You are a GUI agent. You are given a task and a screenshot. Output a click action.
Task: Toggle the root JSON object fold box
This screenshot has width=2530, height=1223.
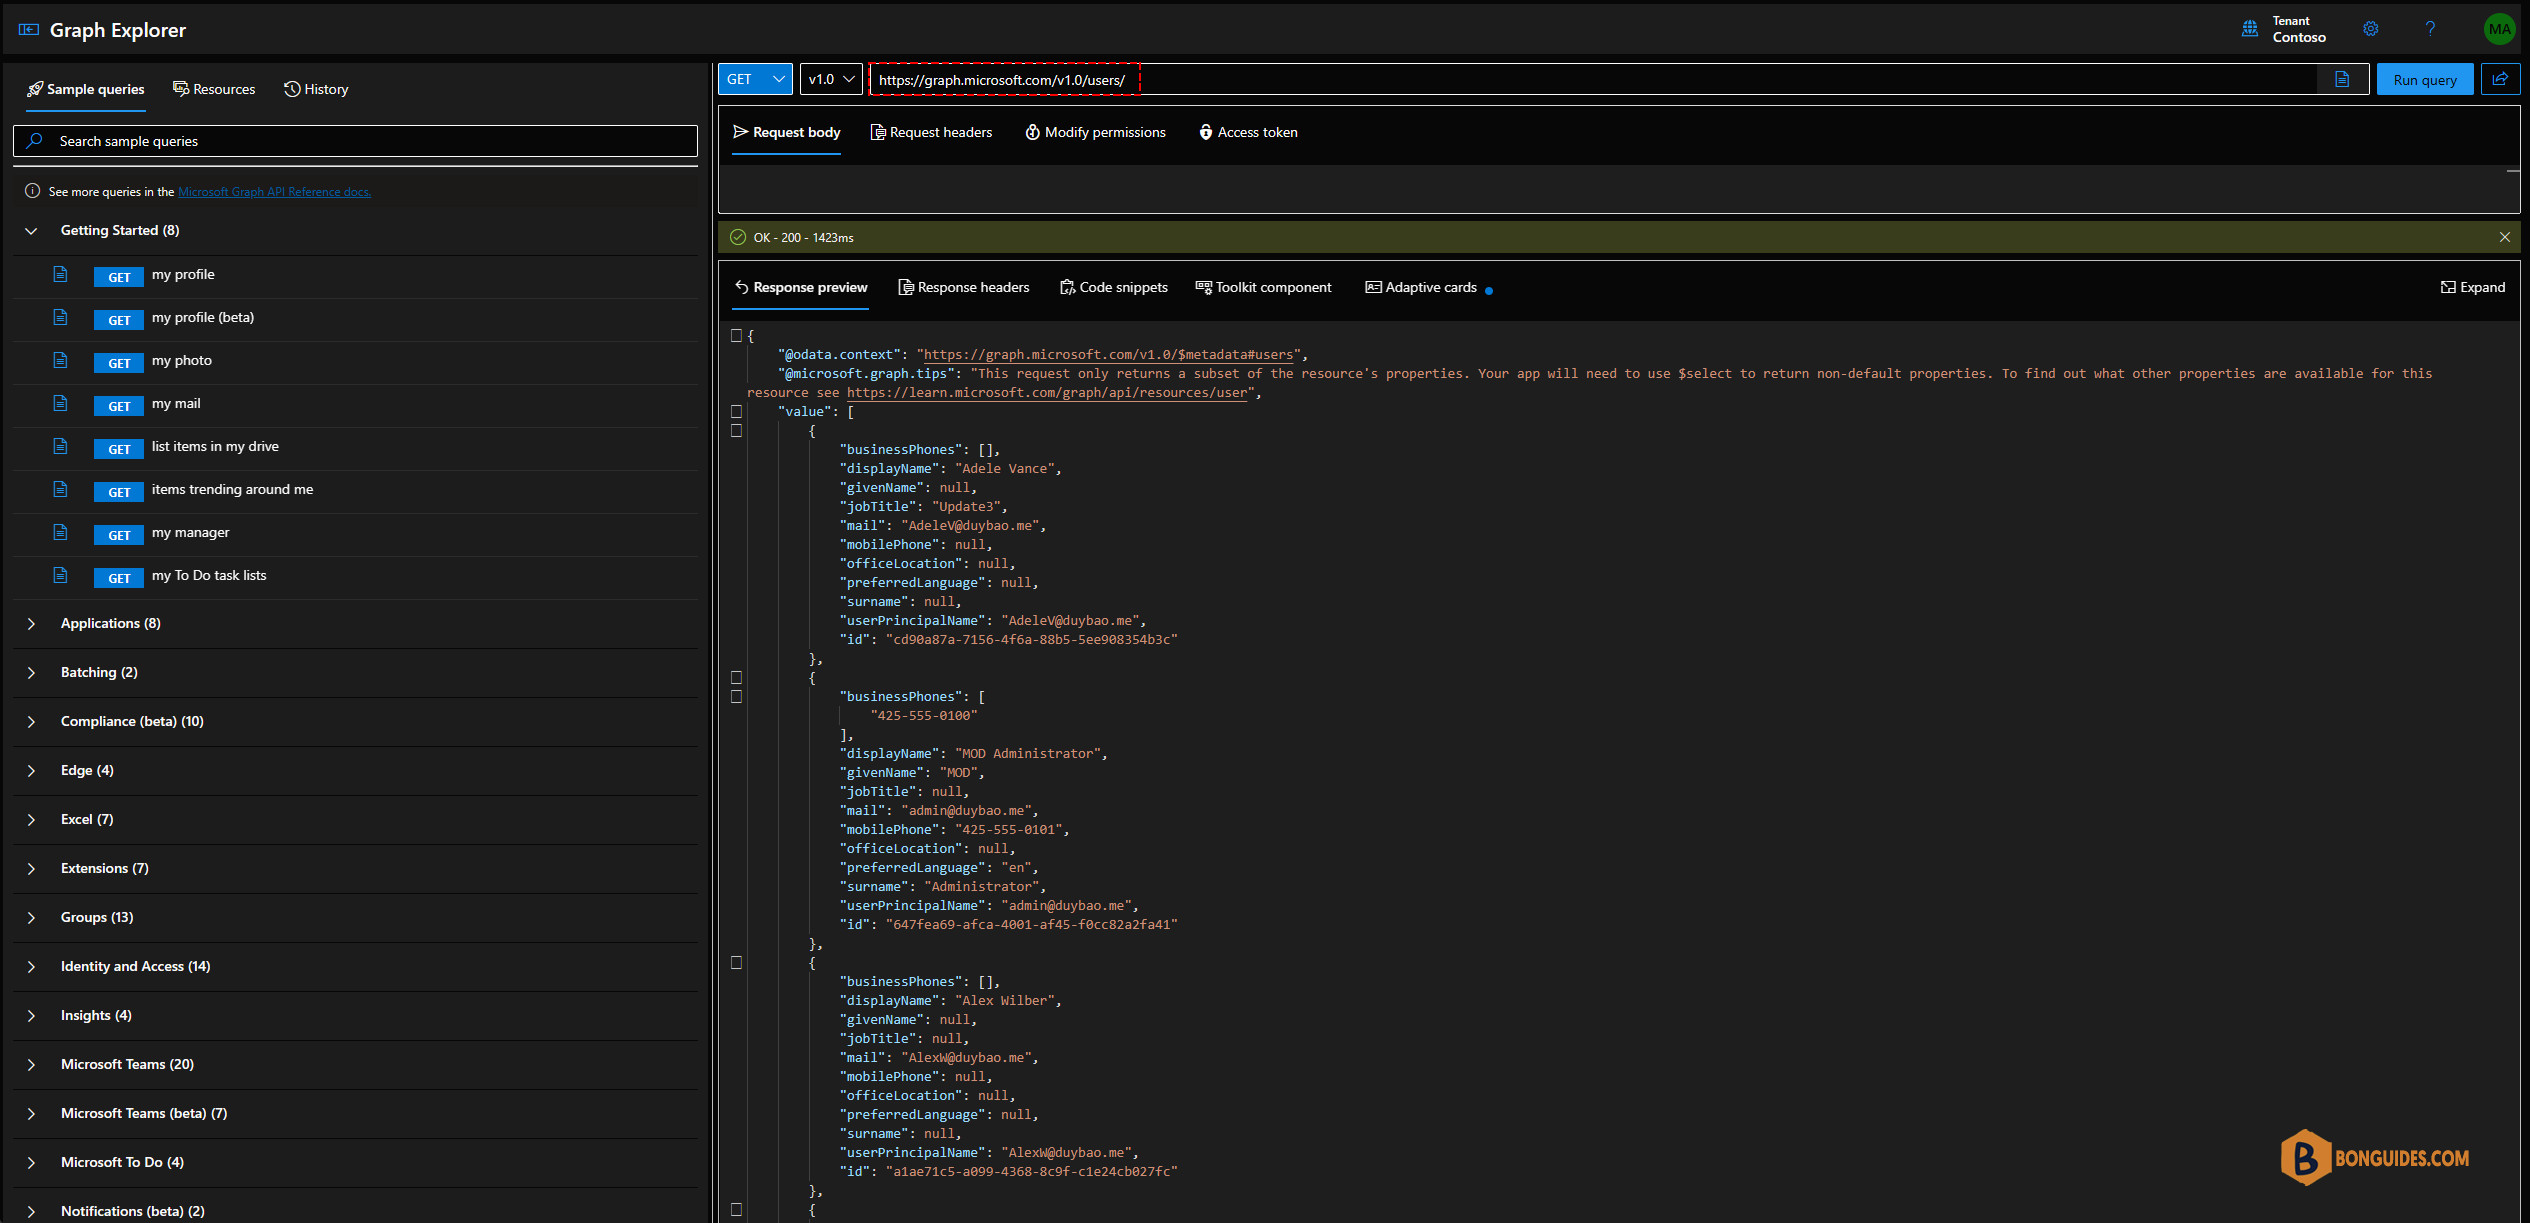[x=737, y=336]
